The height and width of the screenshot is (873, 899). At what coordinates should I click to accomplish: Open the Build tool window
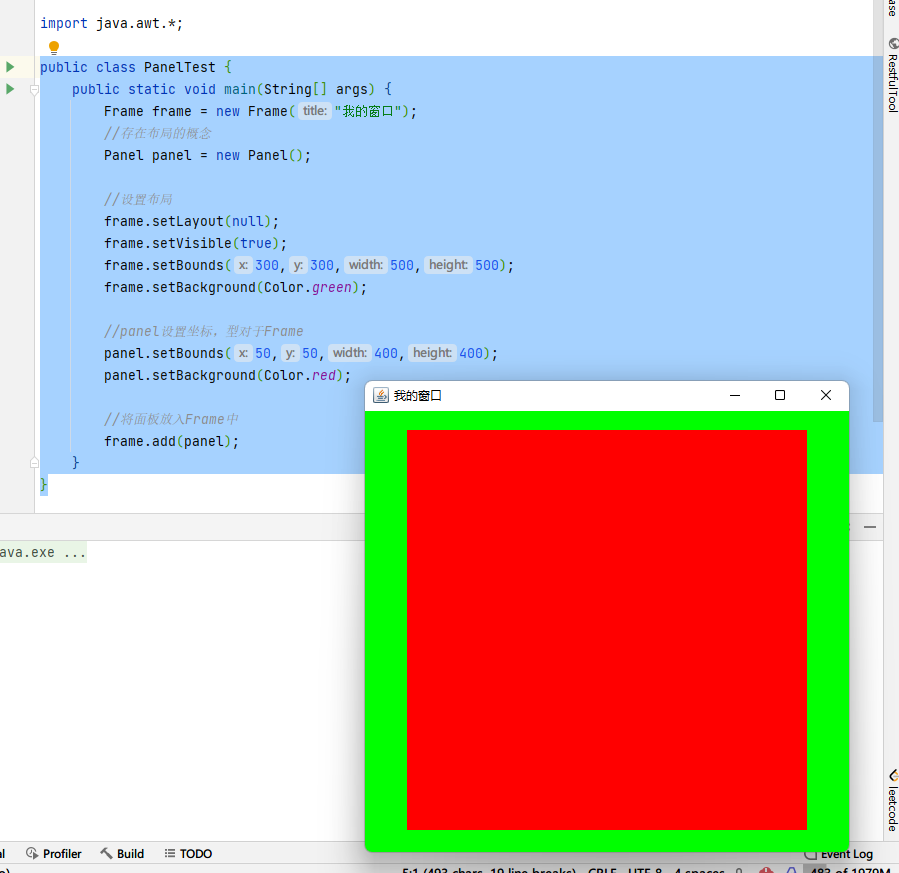click(x=122, y=853)
